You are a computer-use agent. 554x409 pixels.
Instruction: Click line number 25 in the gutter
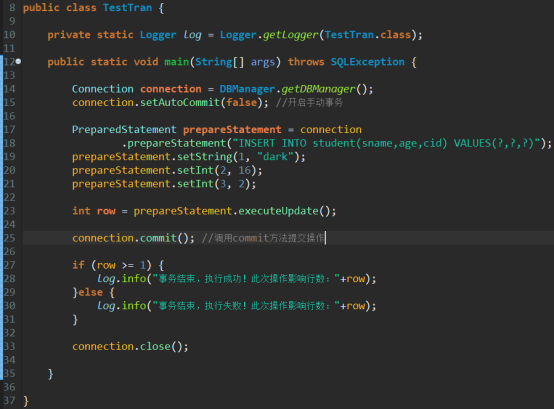[10, 238]
